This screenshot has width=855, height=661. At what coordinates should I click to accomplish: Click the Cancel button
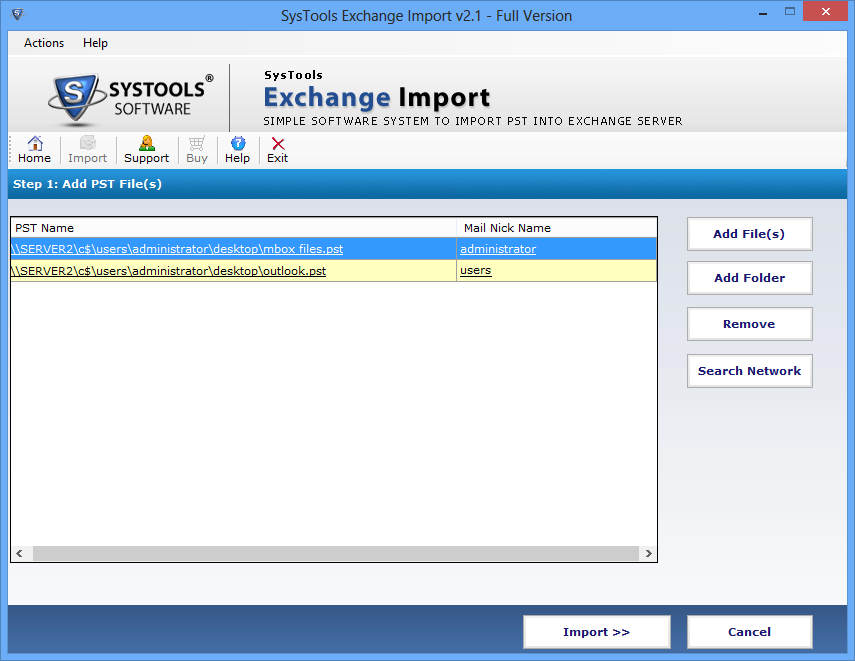(x=749, y=632)
